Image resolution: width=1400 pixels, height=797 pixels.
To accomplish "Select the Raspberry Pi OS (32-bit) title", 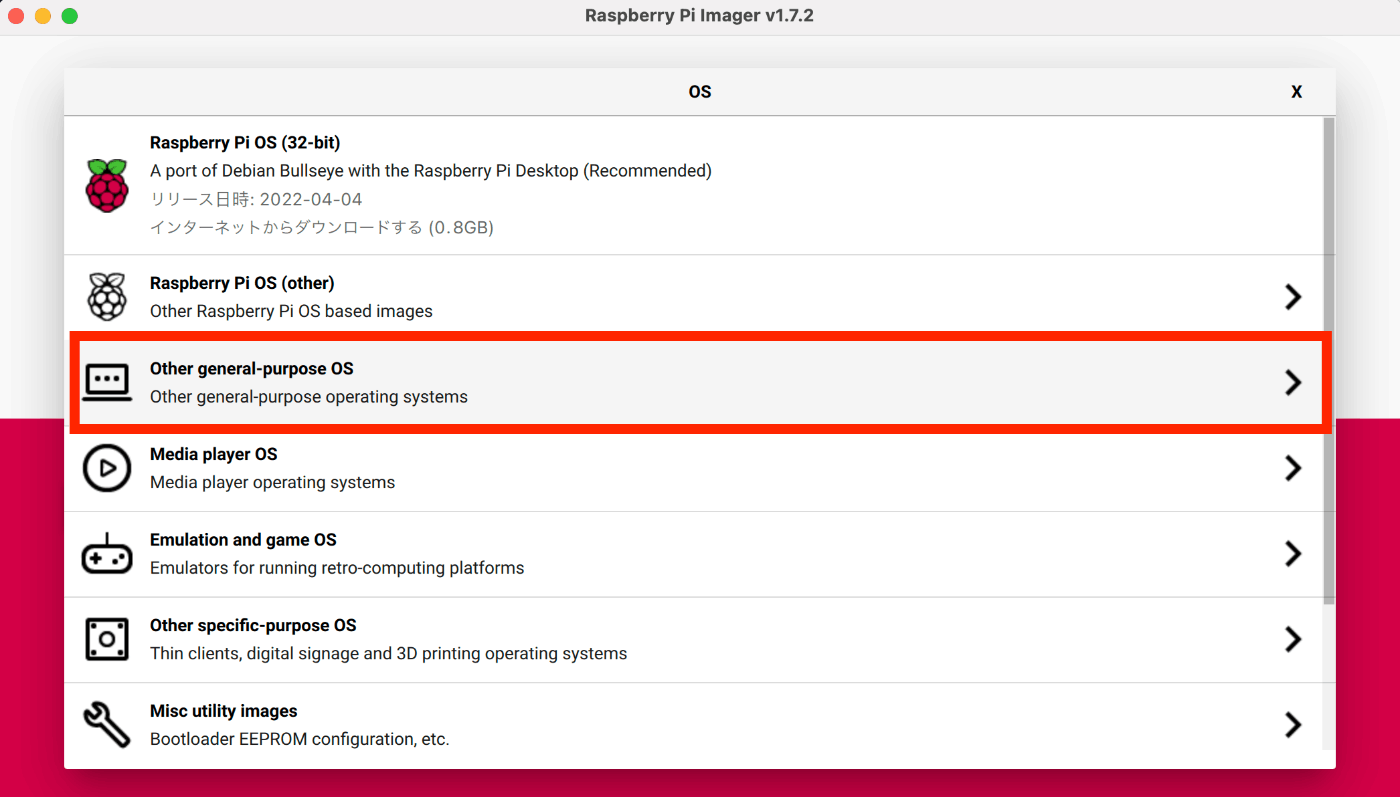I will coord(245,143).
